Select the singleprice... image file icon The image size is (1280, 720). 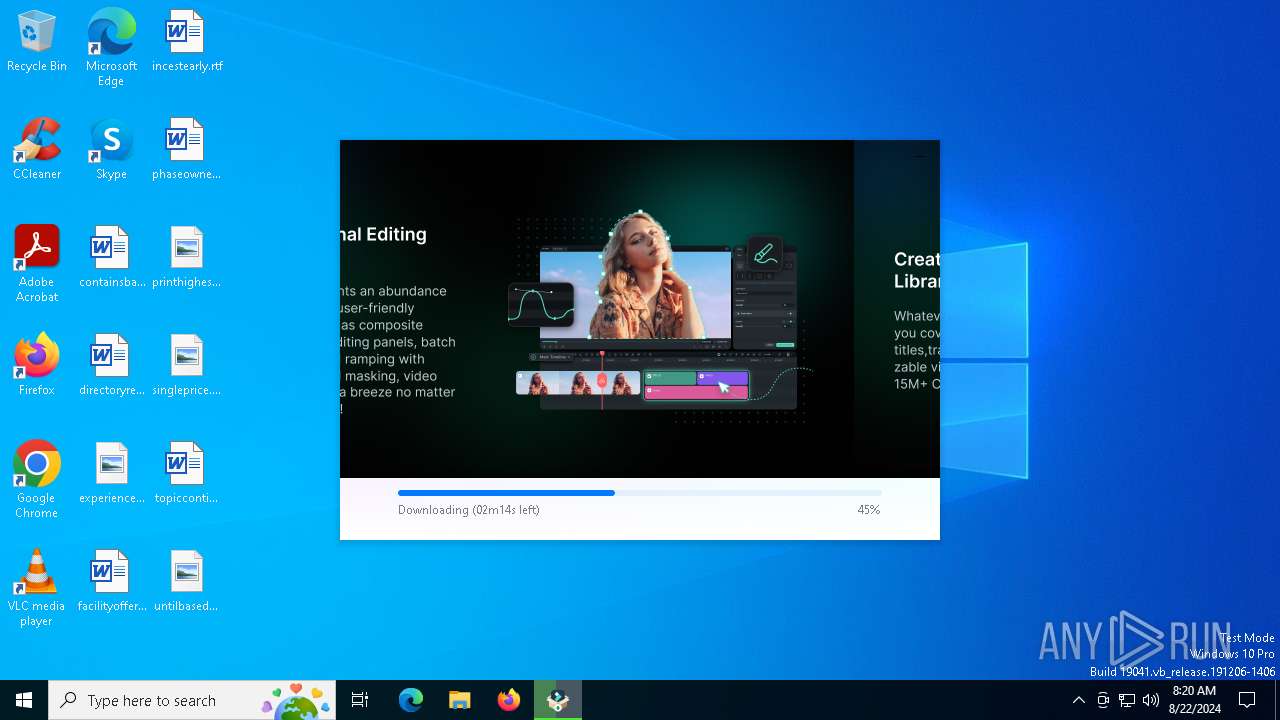click(x=186, y=366)
